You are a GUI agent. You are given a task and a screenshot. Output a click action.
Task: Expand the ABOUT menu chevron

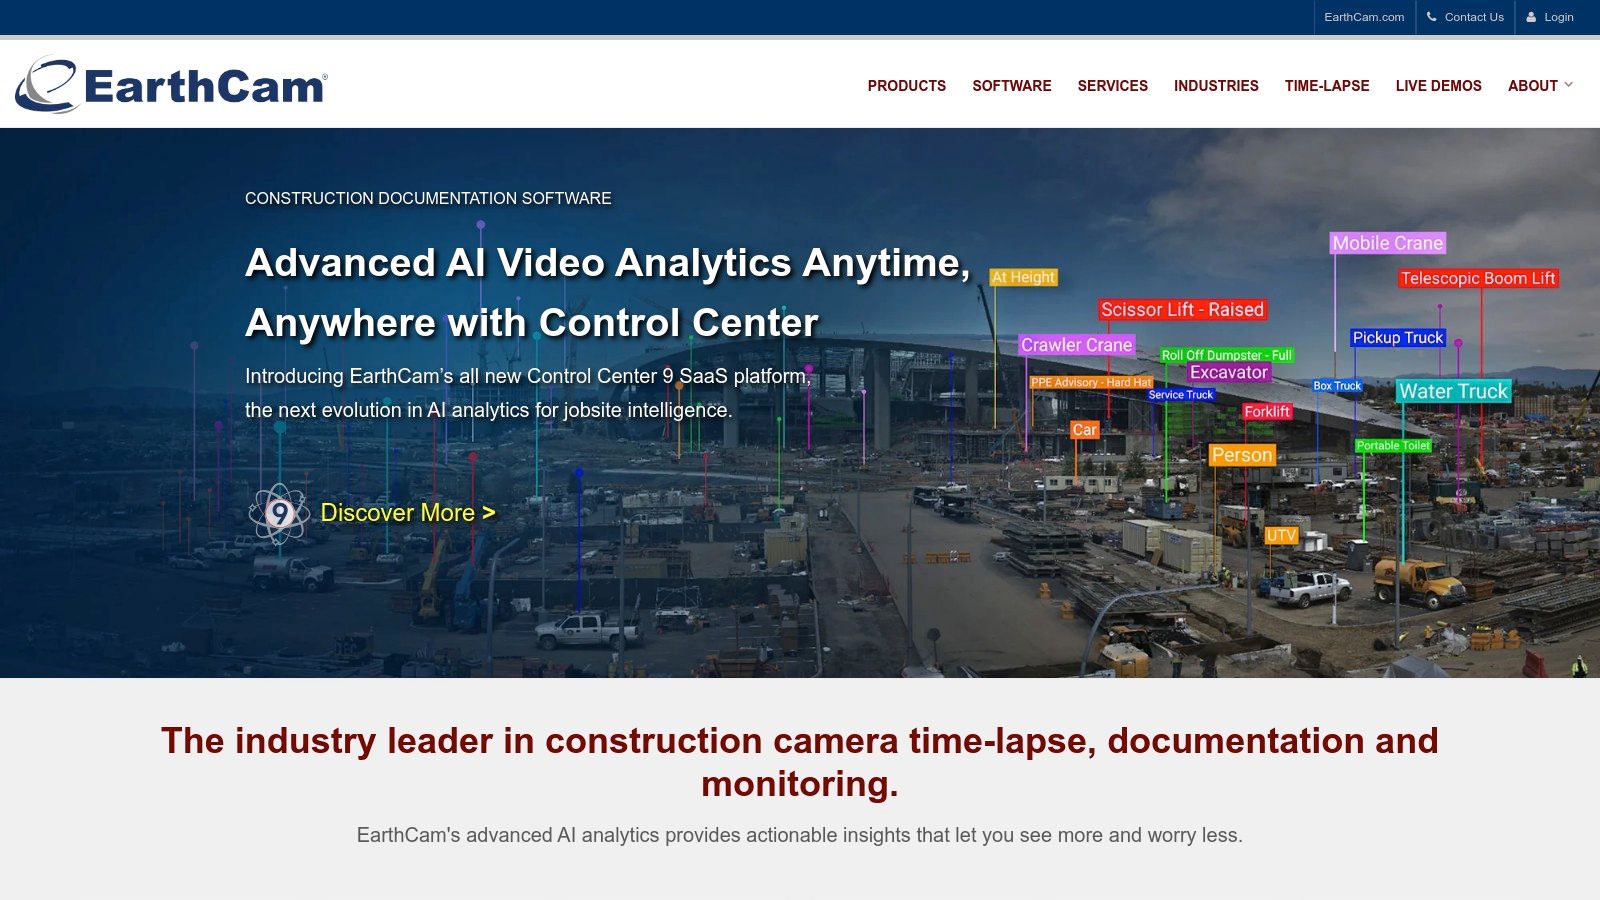coord(1568,85)
